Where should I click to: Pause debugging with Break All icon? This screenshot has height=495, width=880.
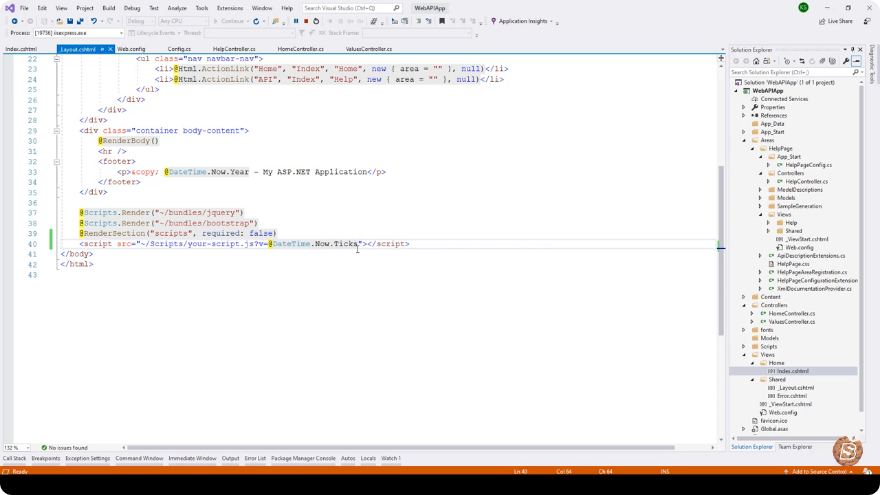pyautogui.click(x=296, y=21)
